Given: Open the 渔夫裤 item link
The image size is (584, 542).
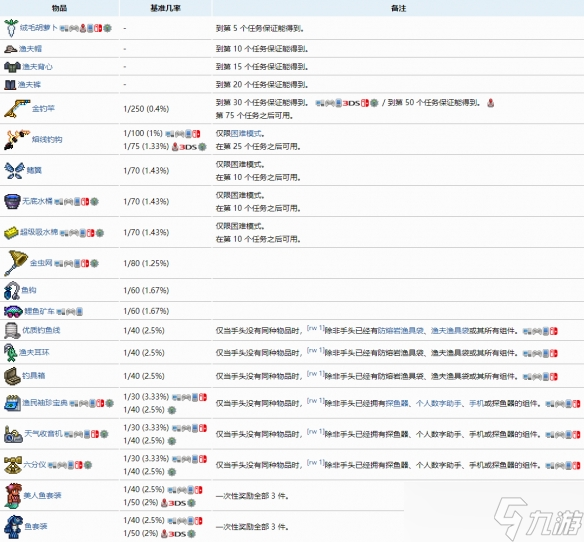Looking at the screenshot, I should (x=29, y=85).
